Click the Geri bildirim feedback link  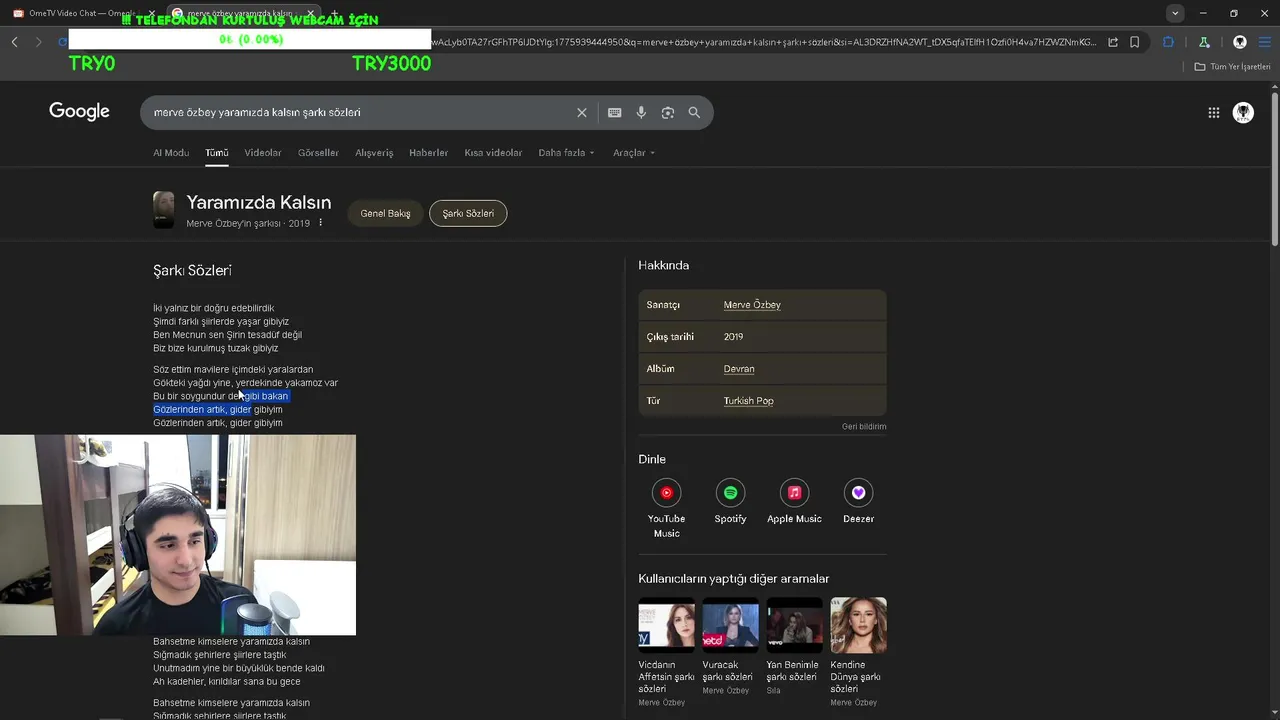864,427
